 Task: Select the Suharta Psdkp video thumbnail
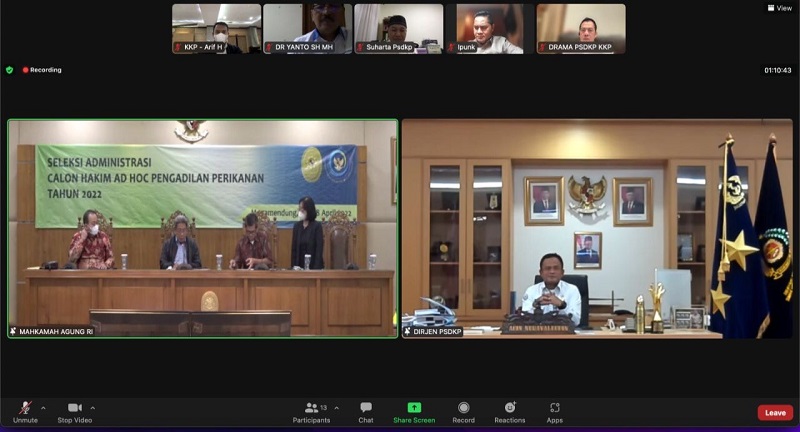[398, 29]
